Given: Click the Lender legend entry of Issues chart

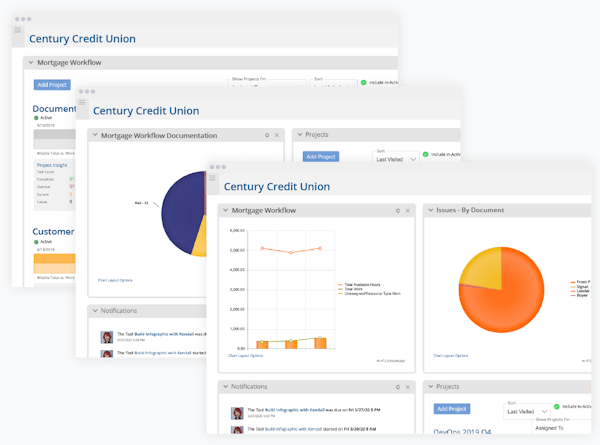Looking at the screenshot, I should click(x=580, y=291).
